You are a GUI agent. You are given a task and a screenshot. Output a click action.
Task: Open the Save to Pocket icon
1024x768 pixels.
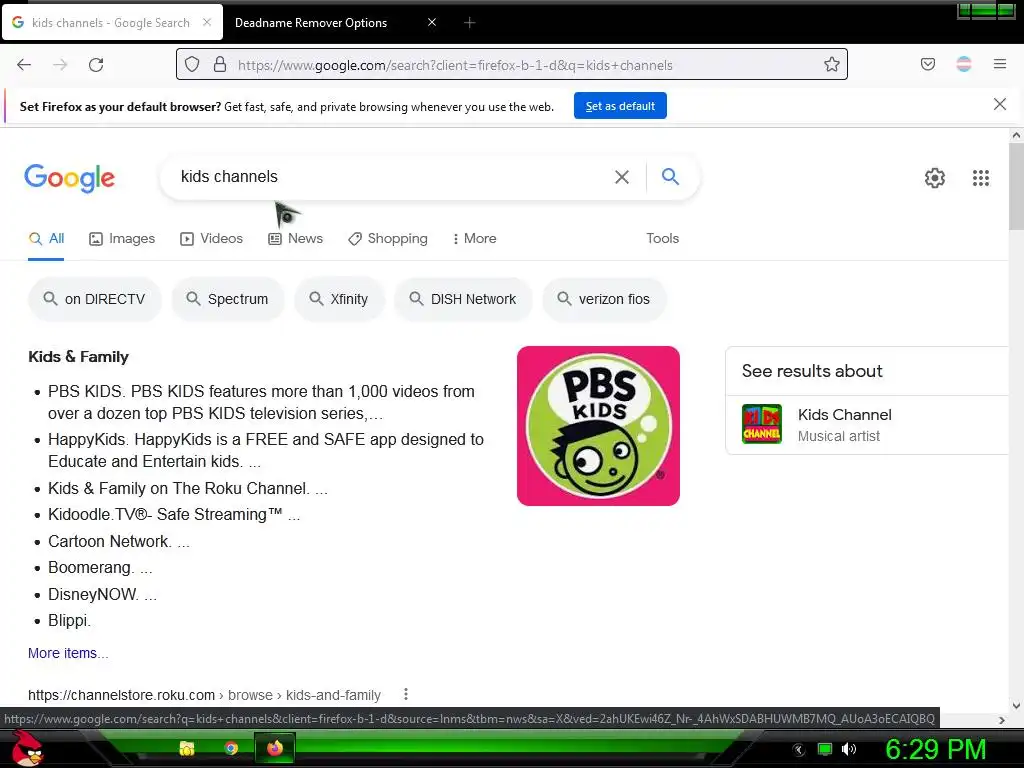(x=927, y=64)
